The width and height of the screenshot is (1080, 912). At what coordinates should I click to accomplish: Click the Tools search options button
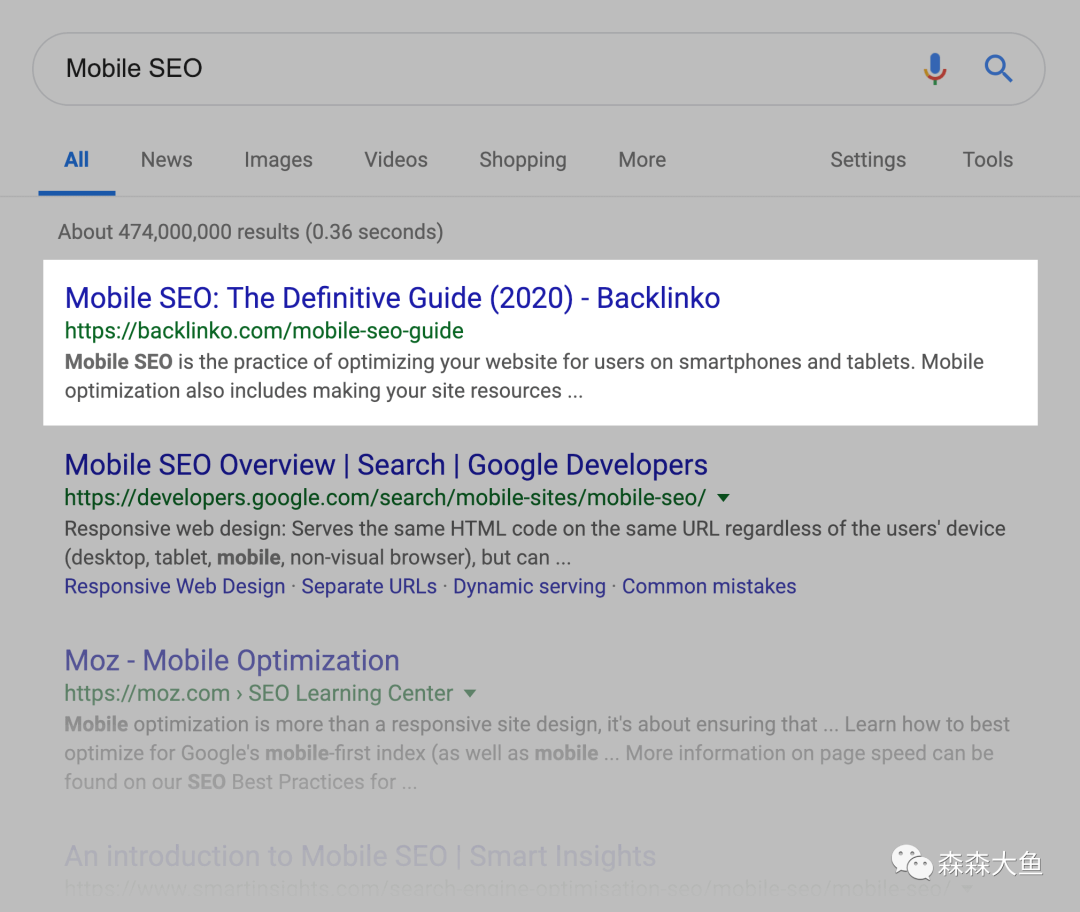tap(987, 160)
